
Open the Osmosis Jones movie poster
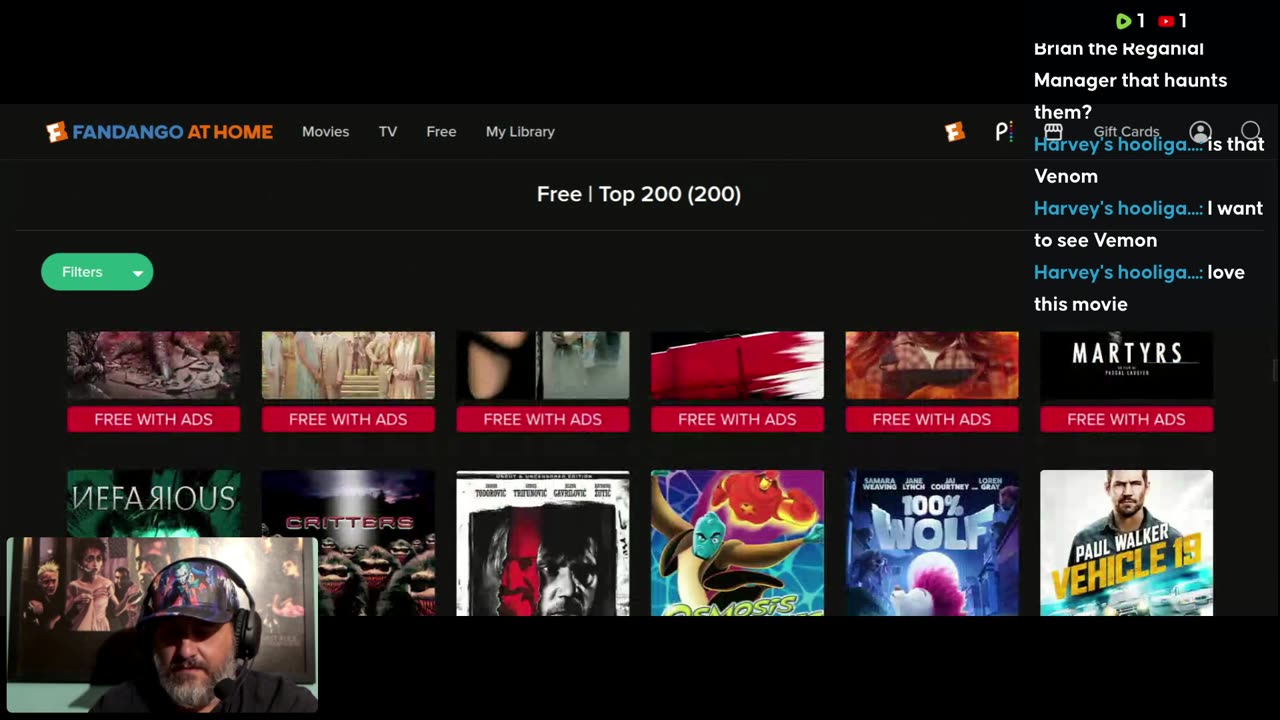[737, 543]
